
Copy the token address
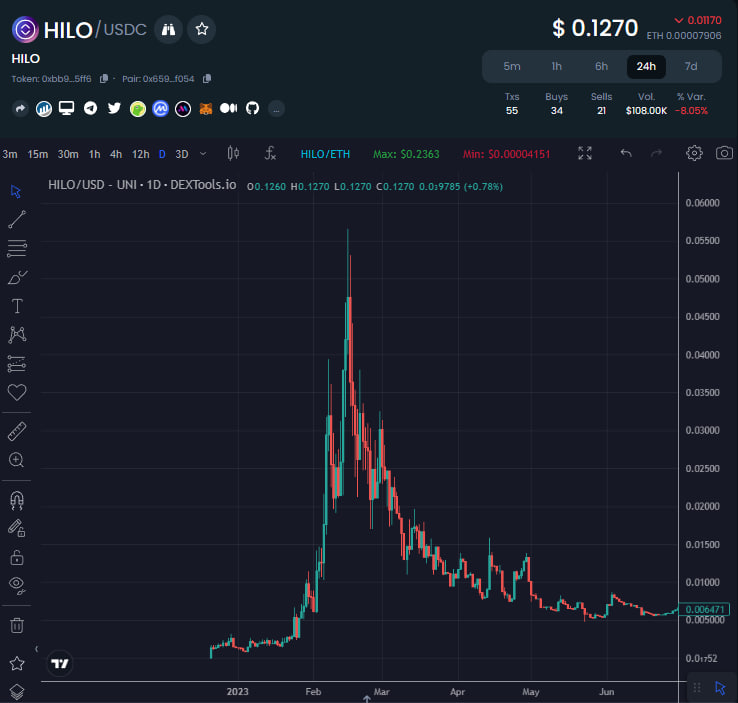coord(104,79)
